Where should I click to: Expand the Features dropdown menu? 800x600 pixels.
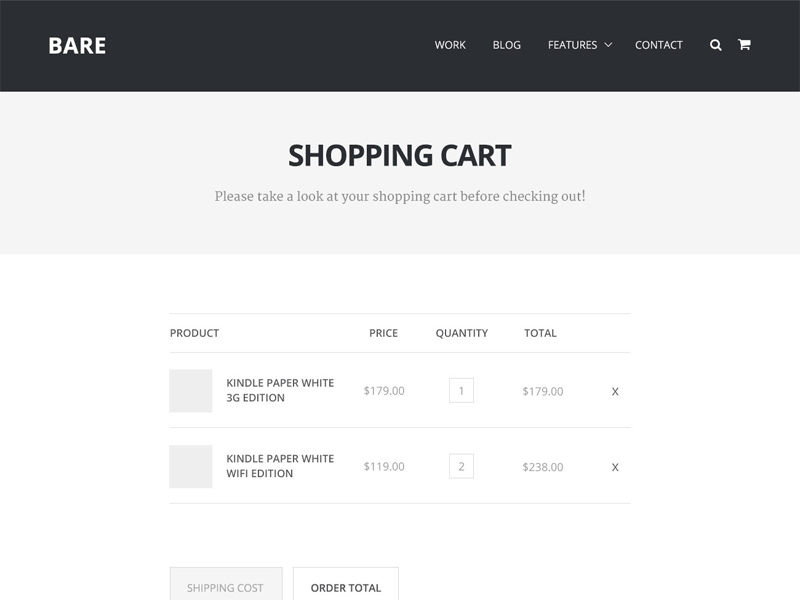coord(575,45)
